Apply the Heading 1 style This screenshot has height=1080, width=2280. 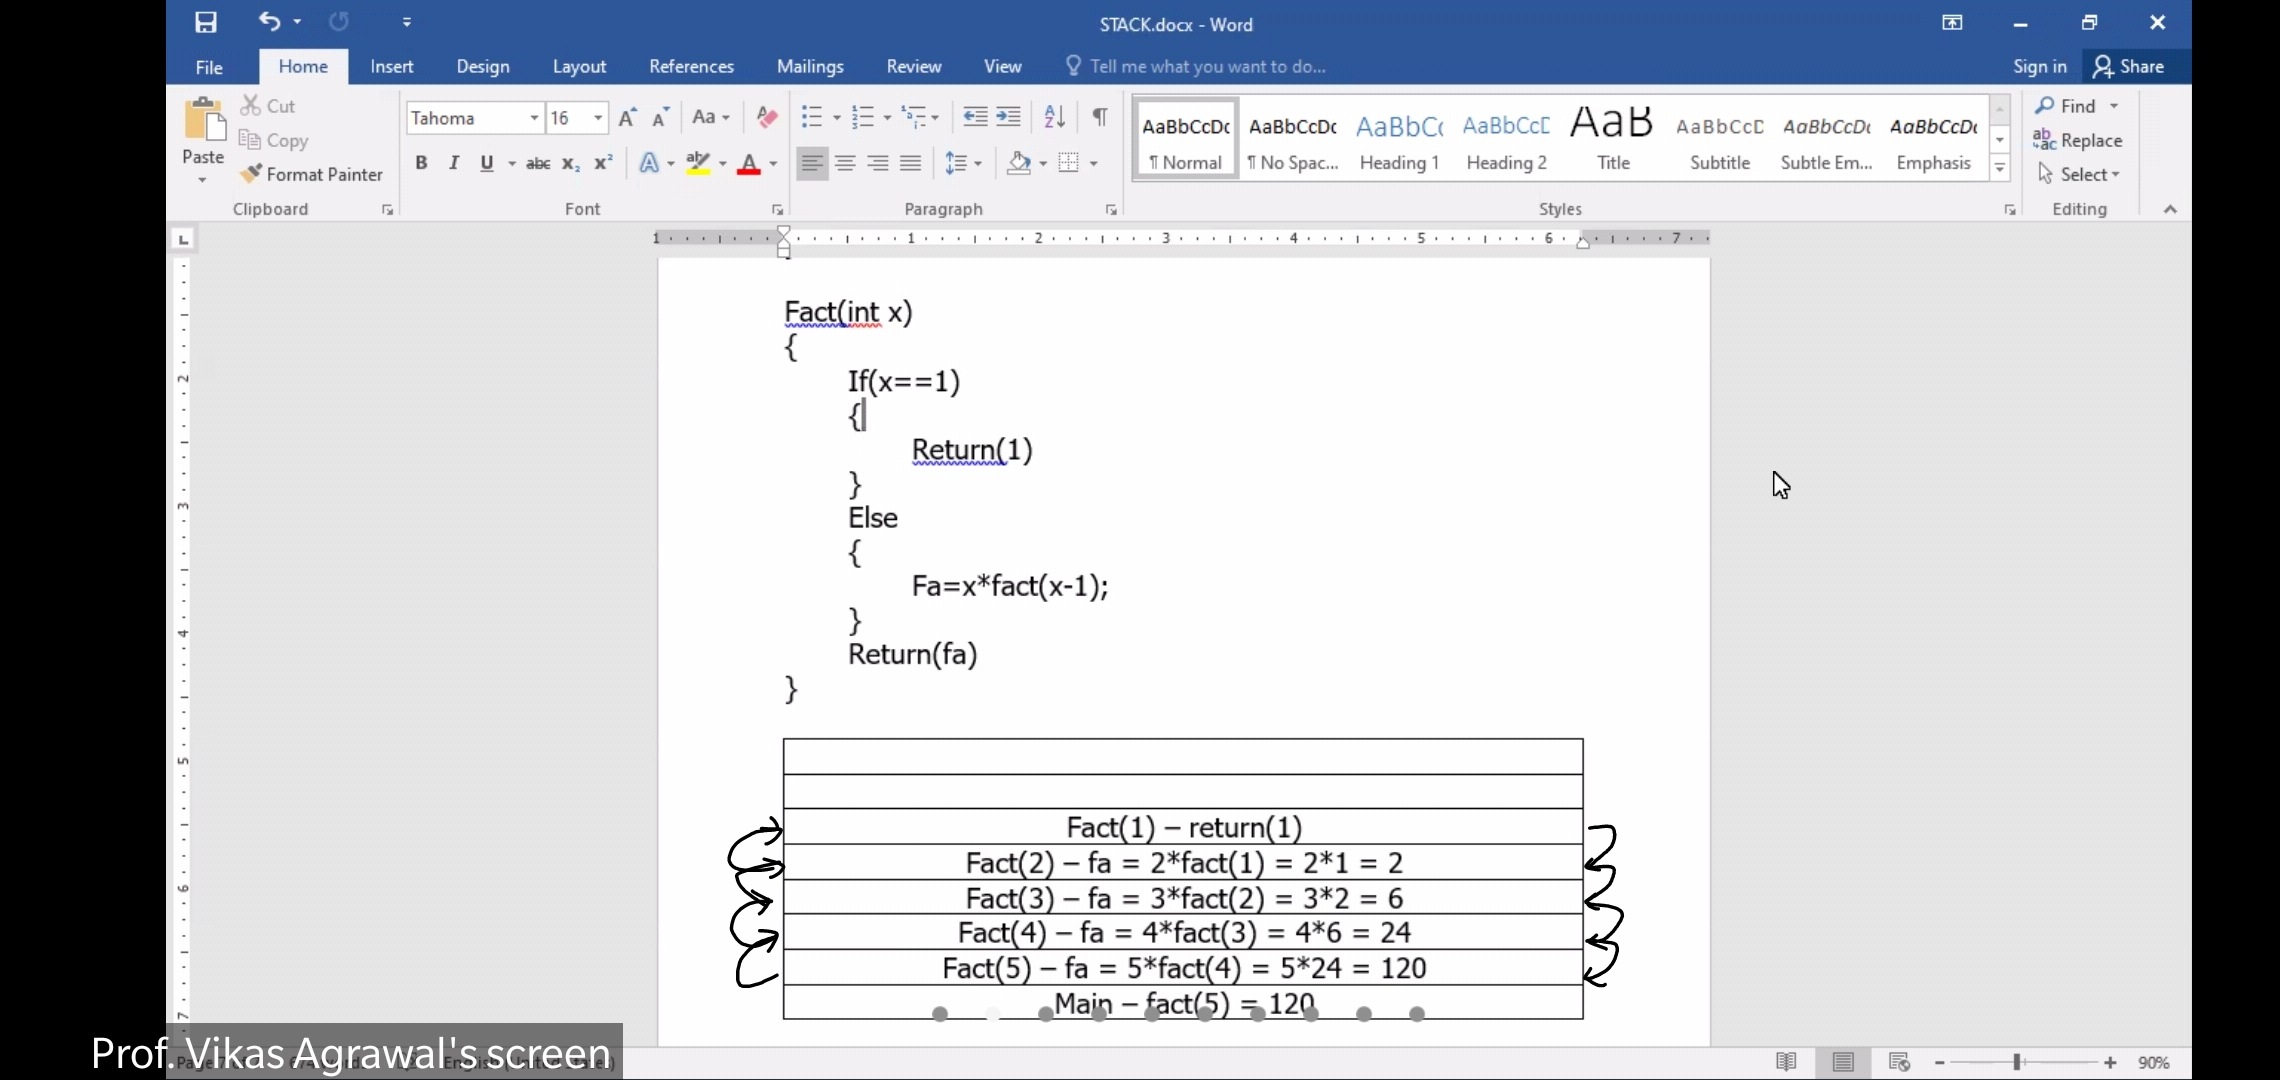(x=1399, y=140)
